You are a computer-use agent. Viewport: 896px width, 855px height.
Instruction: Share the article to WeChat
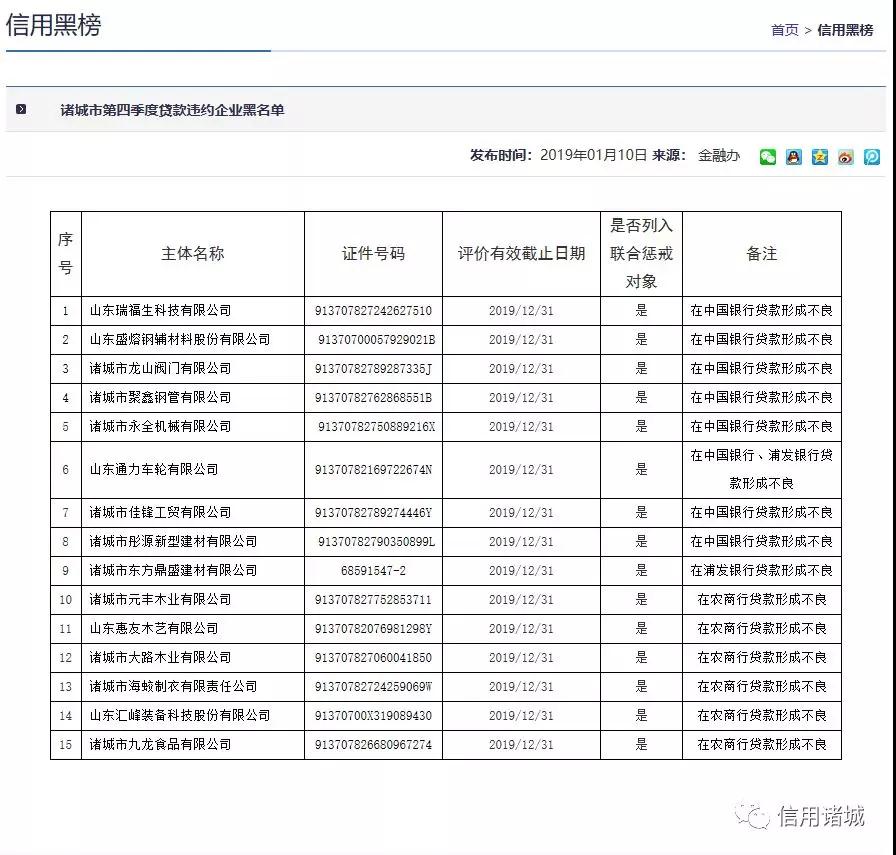click(767, 157)
